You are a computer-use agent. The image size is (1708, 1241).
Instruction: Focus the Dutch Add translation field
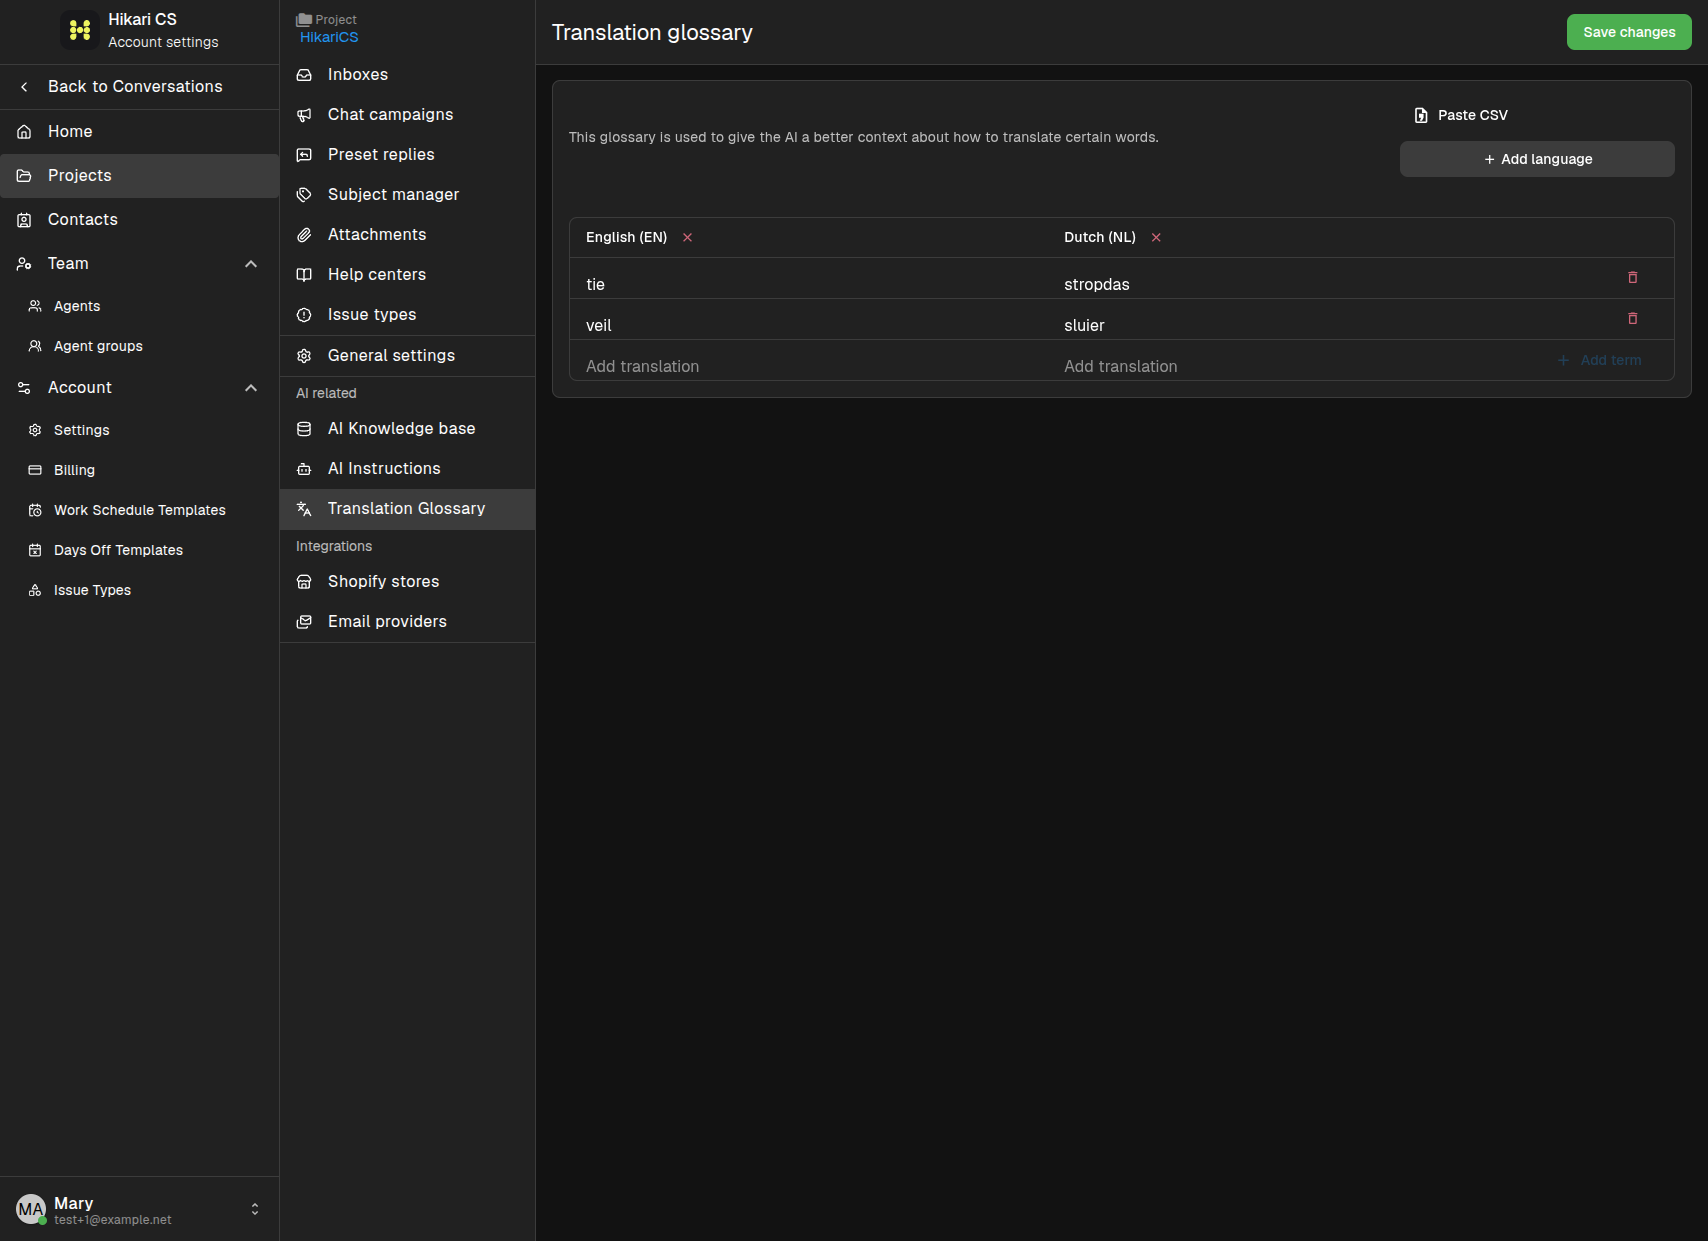pyautogui.click(x=1290, y=366)
